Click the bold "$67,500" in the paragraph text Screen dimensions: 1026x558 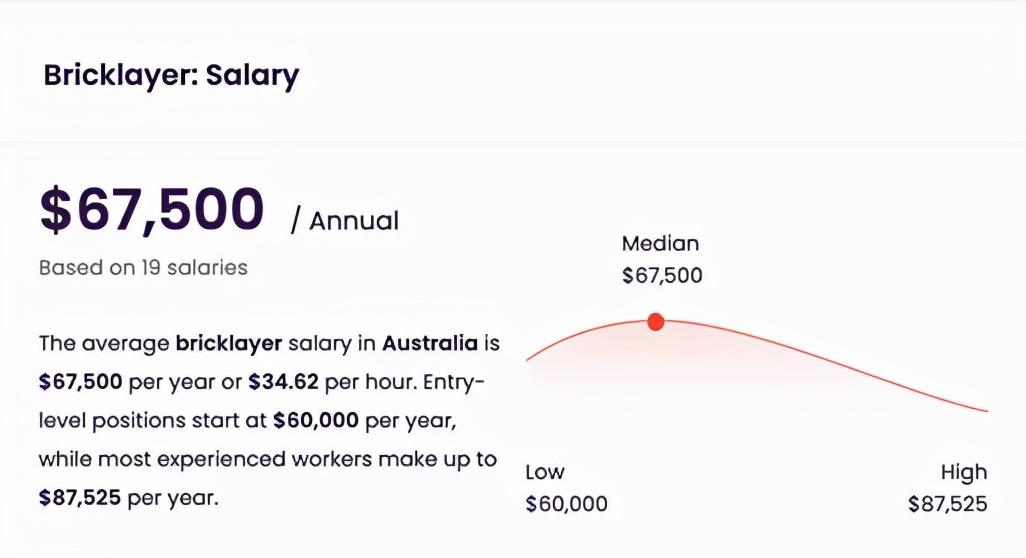[x=80, y=382]
